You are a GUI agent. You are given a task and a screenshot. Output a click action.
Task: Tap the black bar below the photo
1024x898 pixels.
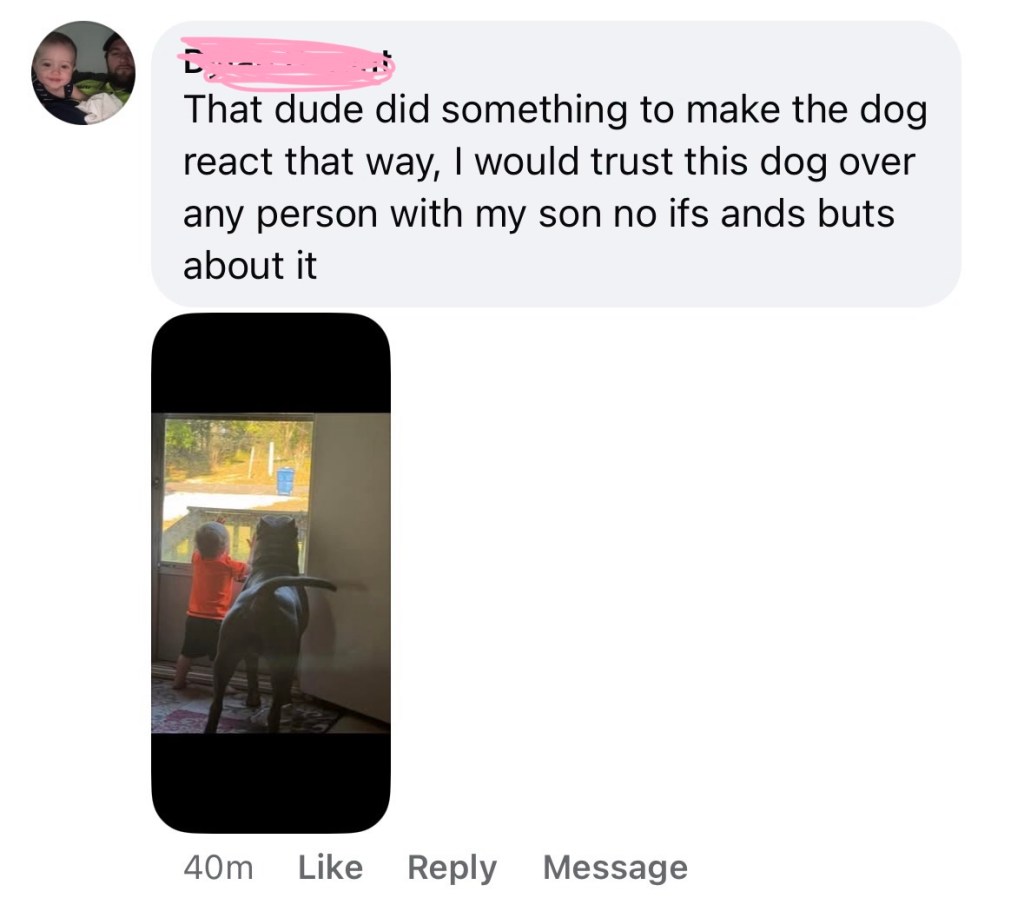[271, 782]
